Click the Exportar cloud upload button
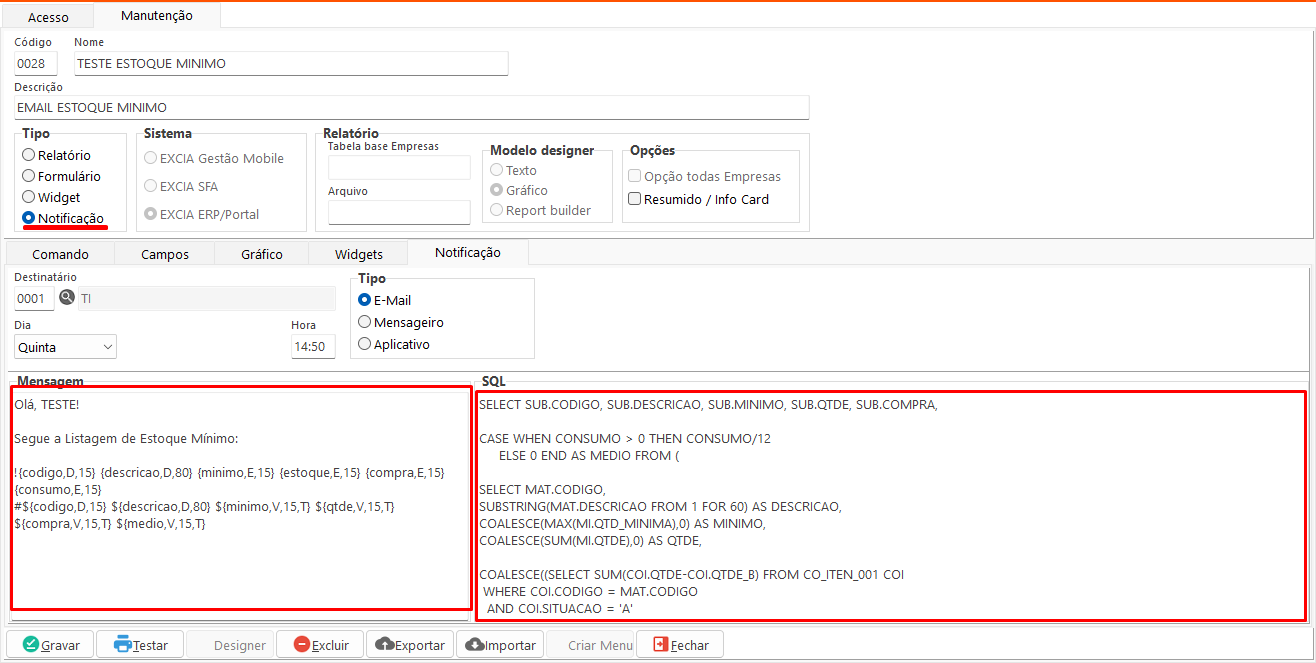 tap(410, 645)
